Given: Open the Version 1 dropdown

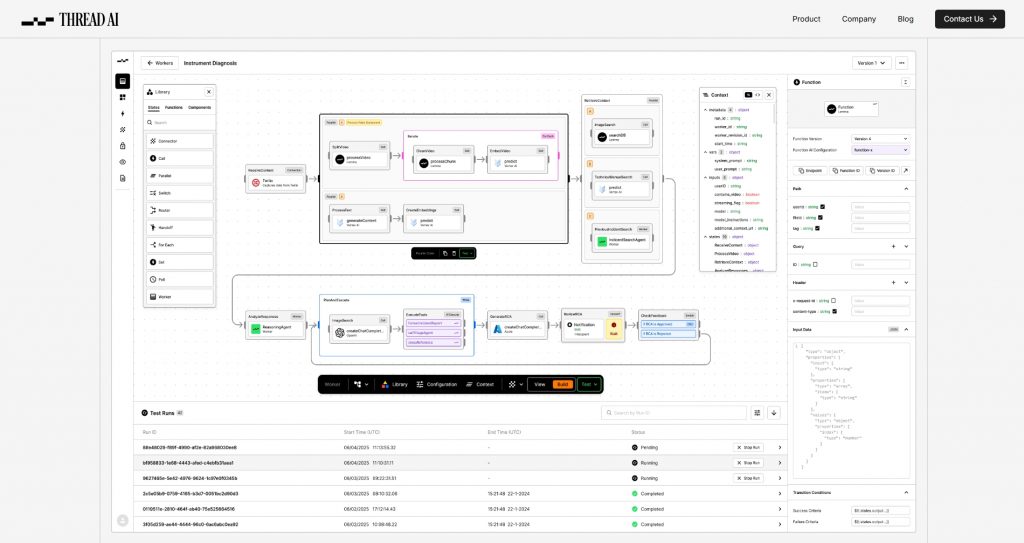Looking at the screenshot, I should click(x=871, y=63).
